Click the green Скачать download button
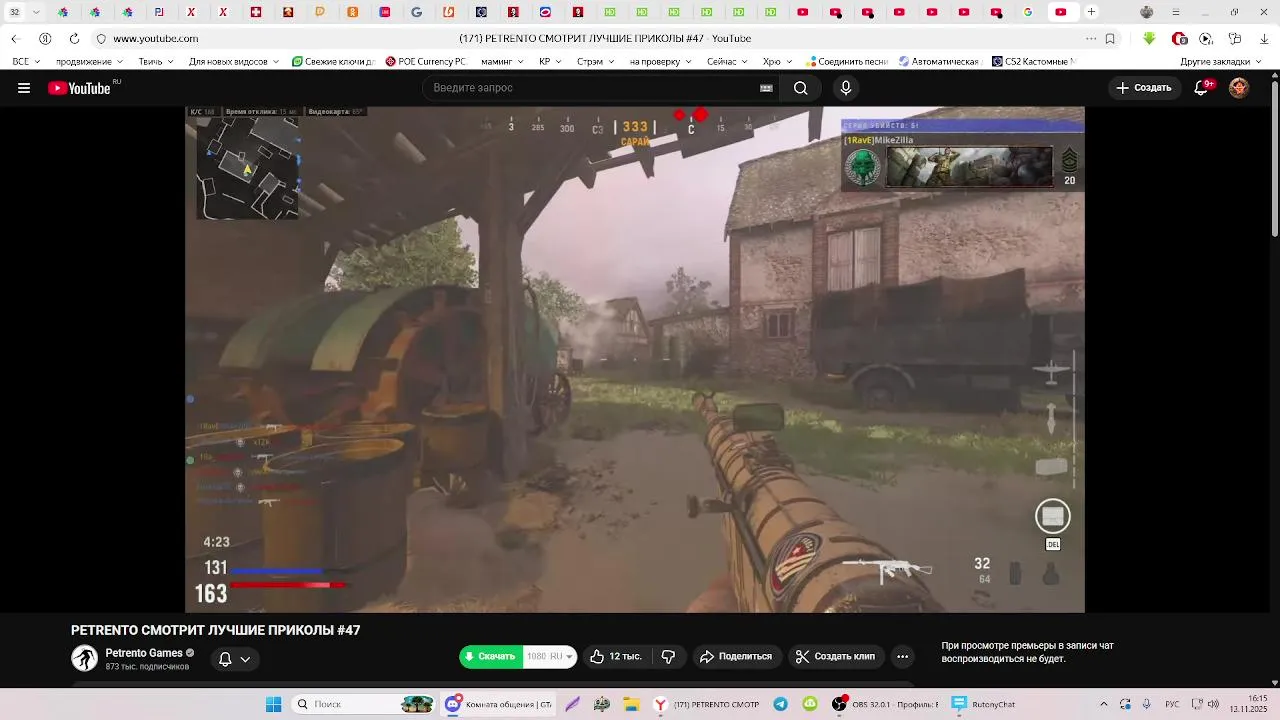This screenshot has width=1280, height=720. 491,657
